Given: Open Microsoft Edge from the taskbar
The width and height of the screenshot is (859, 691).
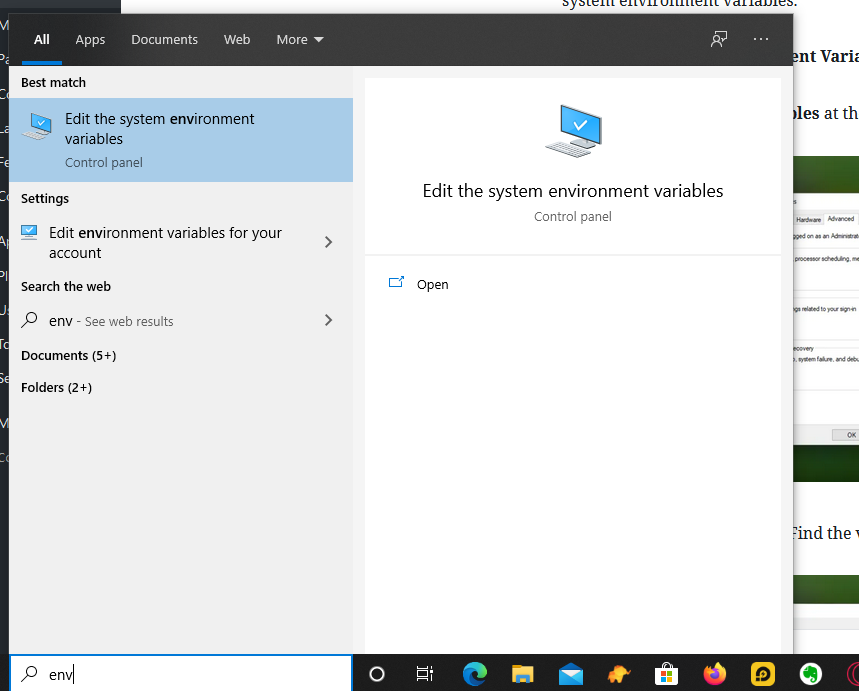Looking at the screenshot, I should point(475,674).
